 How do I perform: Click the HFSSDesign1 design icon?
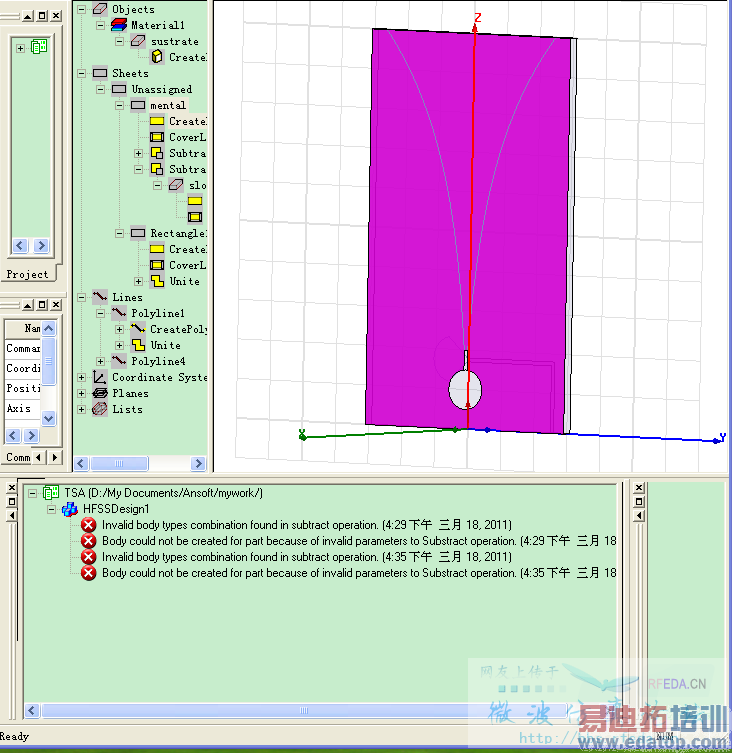pos(70,509)
